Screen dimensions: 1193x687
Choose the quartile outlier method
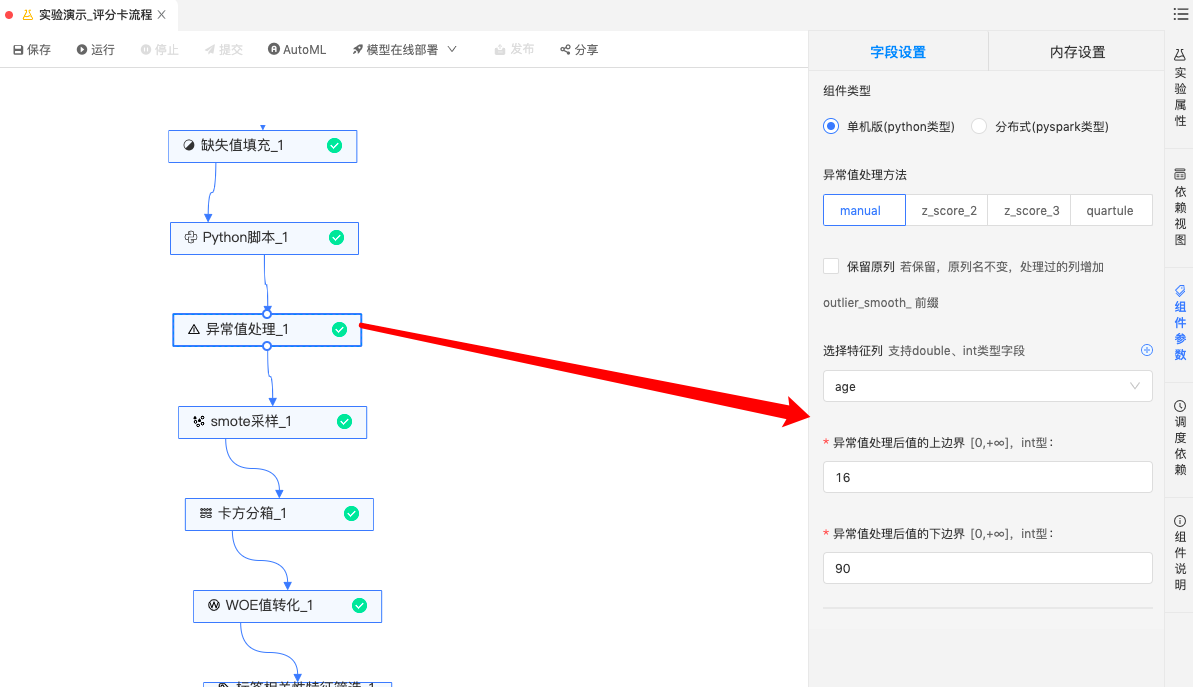[x=1111, y=210]
